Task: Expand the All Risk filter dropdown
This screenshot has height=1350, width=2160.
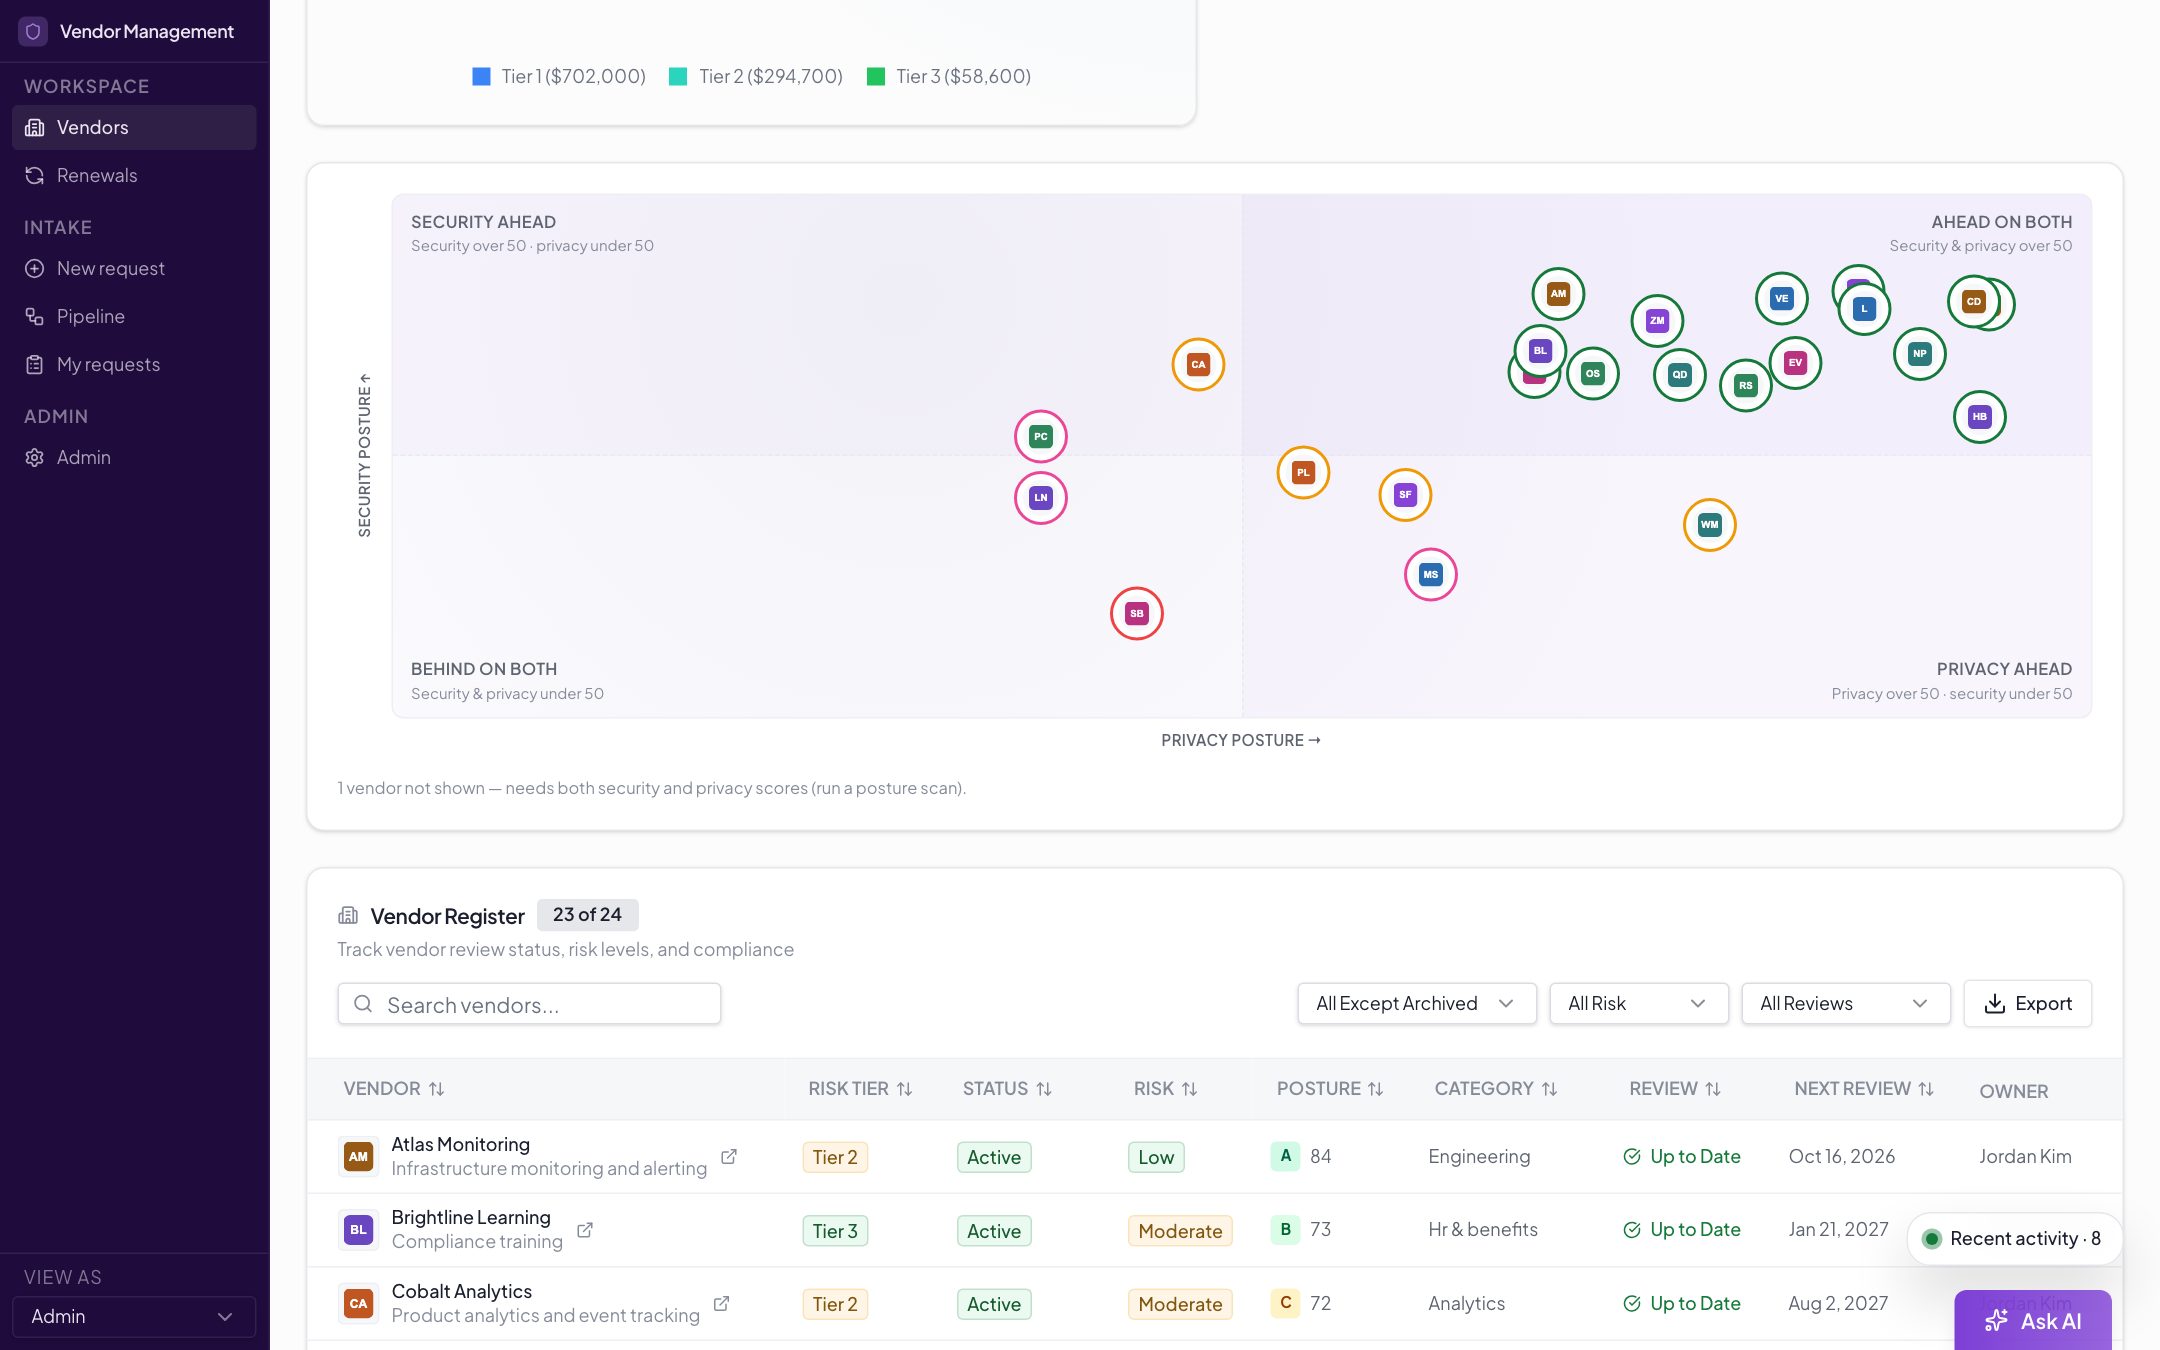Action: (x=1639, y=1004)
